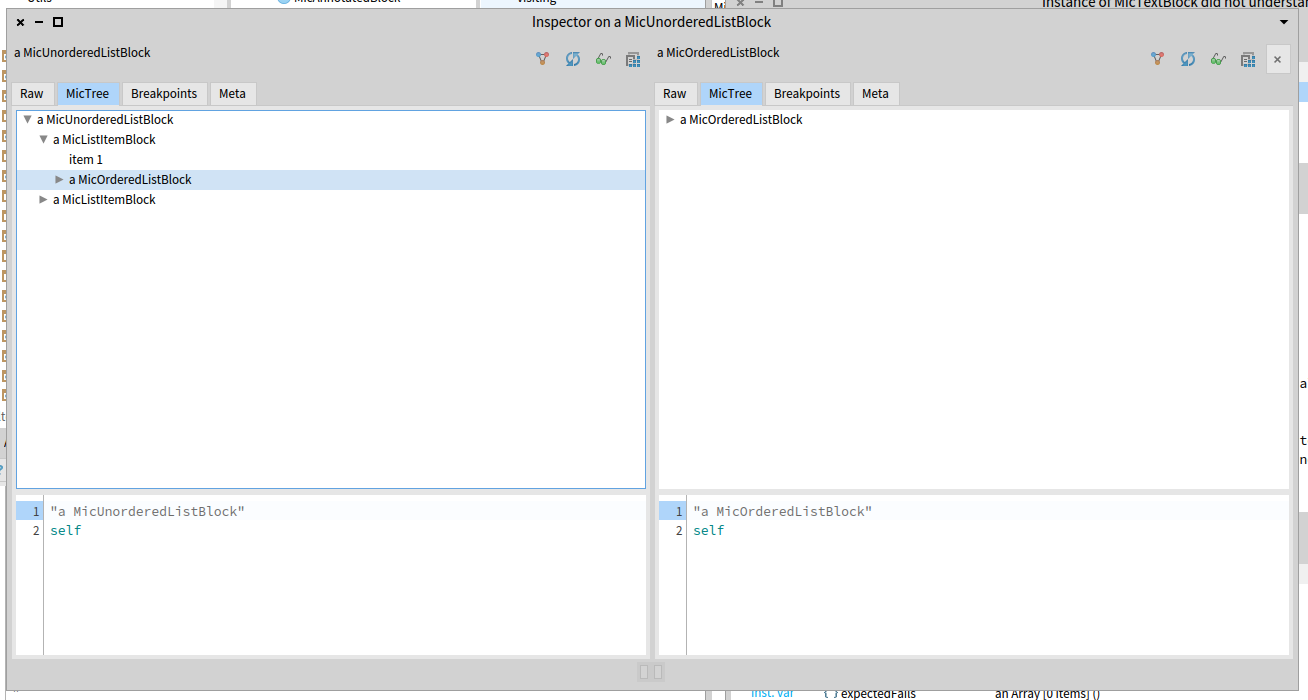Expand the nested MicOrderedListBlock node in left tree
The image size is (1308, 700).
pos(59,179)
